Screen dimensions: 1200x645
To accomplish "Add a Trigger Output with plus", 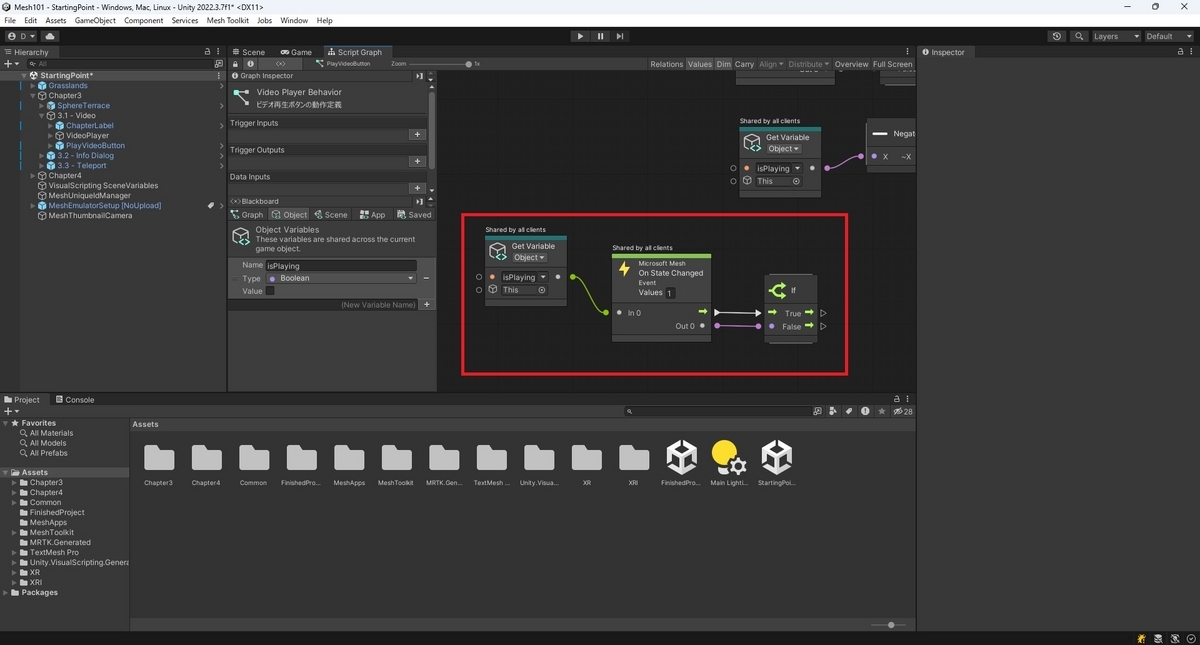I will click(x=418, y=161).
